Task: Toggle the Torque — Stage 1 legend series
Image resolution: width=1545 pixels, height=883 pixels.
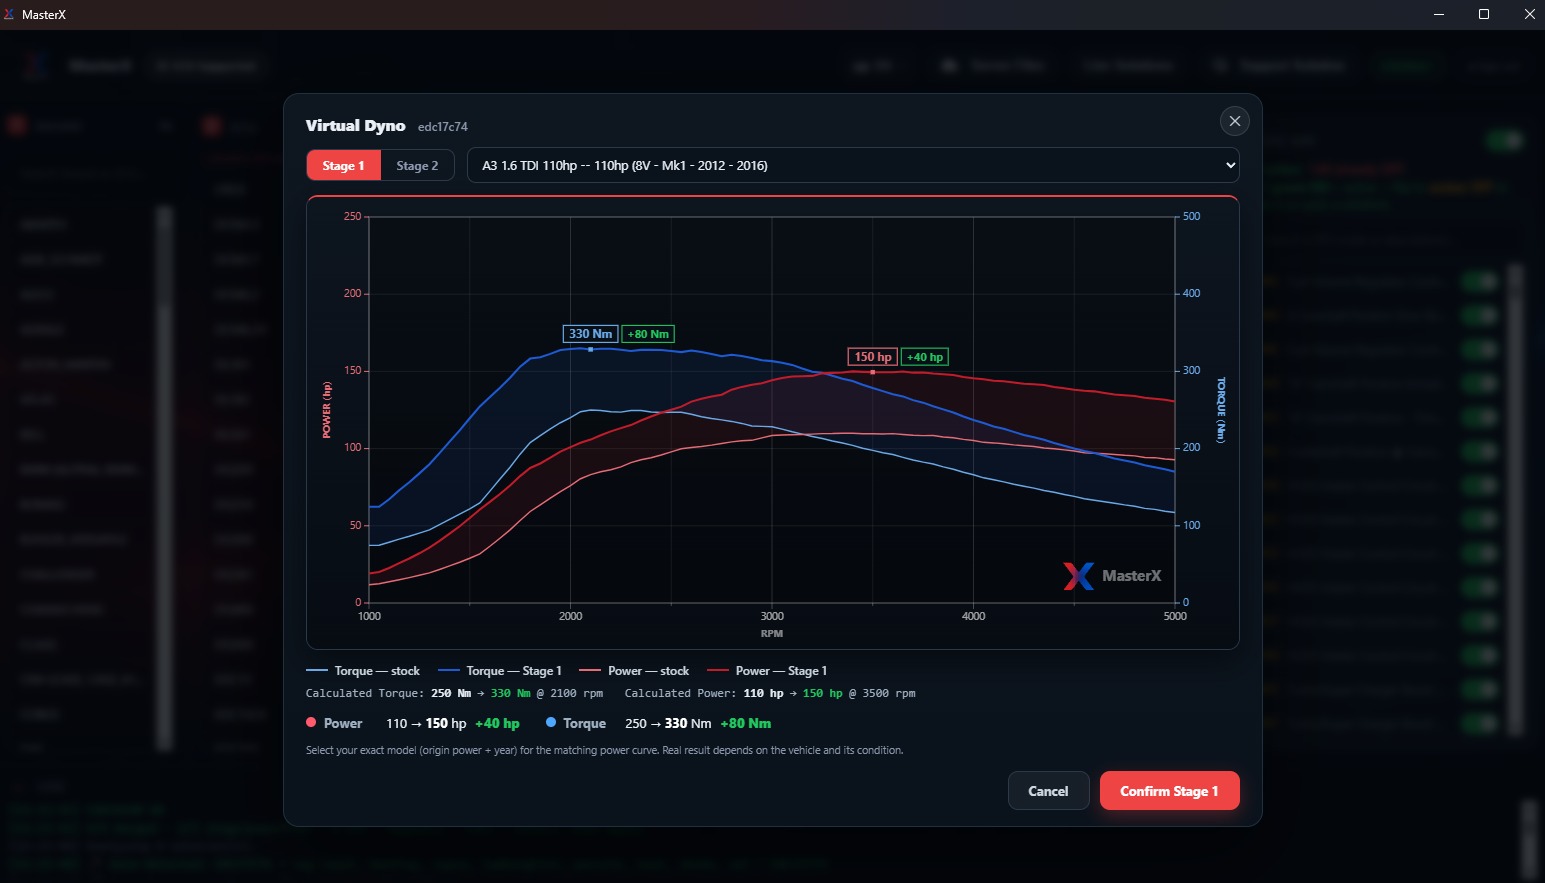Action: click(500, 671)
